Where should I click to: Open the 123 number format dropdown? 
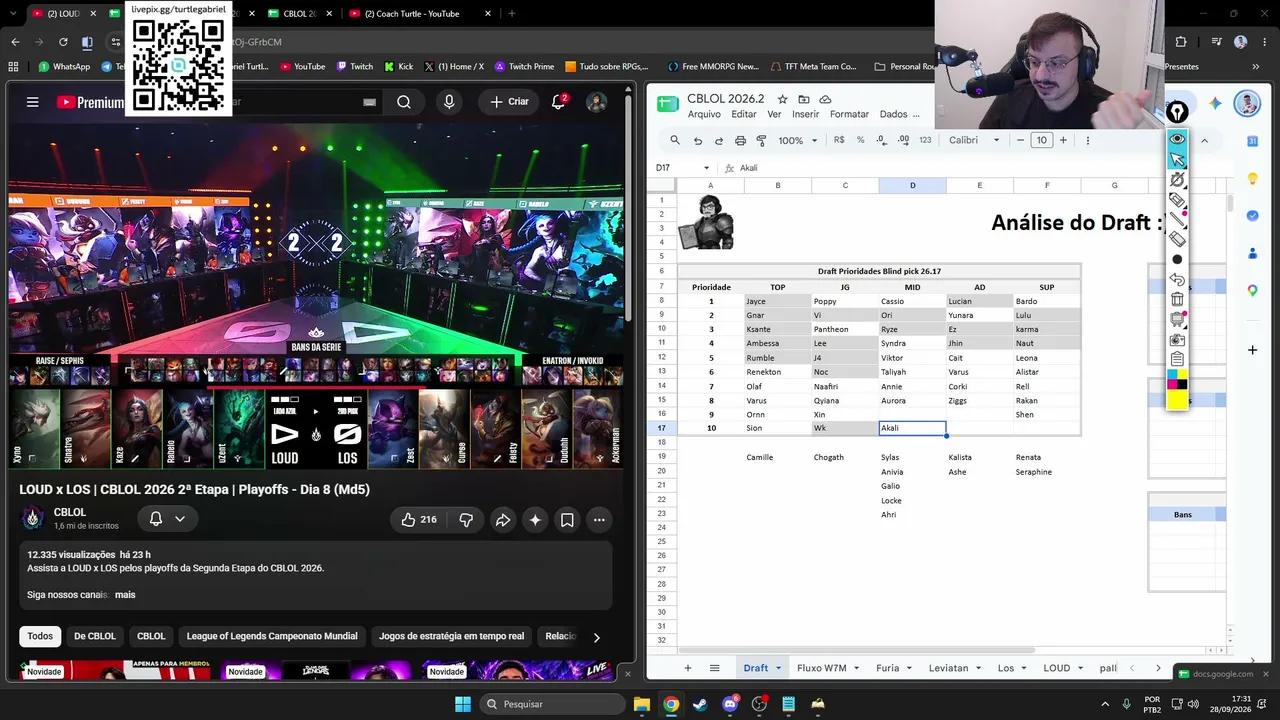925,140
